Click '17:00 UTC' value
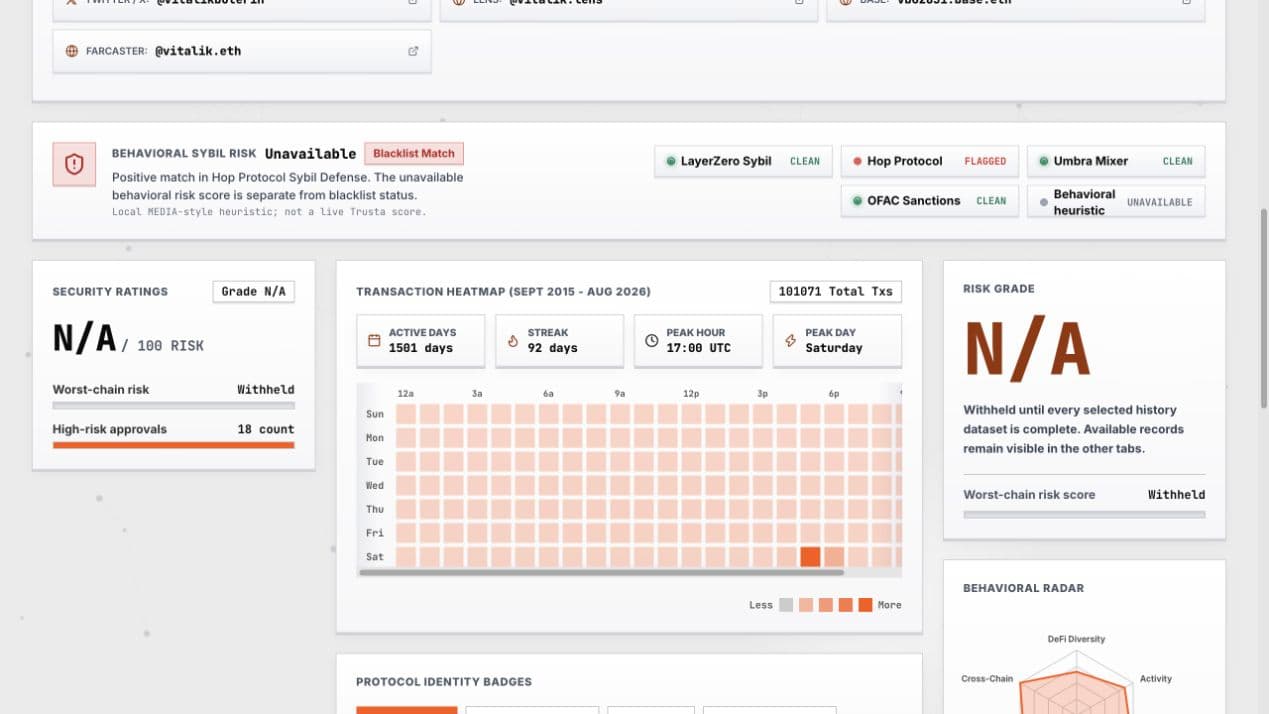This screenshot has width=1269, height=714. coord(699,348)
